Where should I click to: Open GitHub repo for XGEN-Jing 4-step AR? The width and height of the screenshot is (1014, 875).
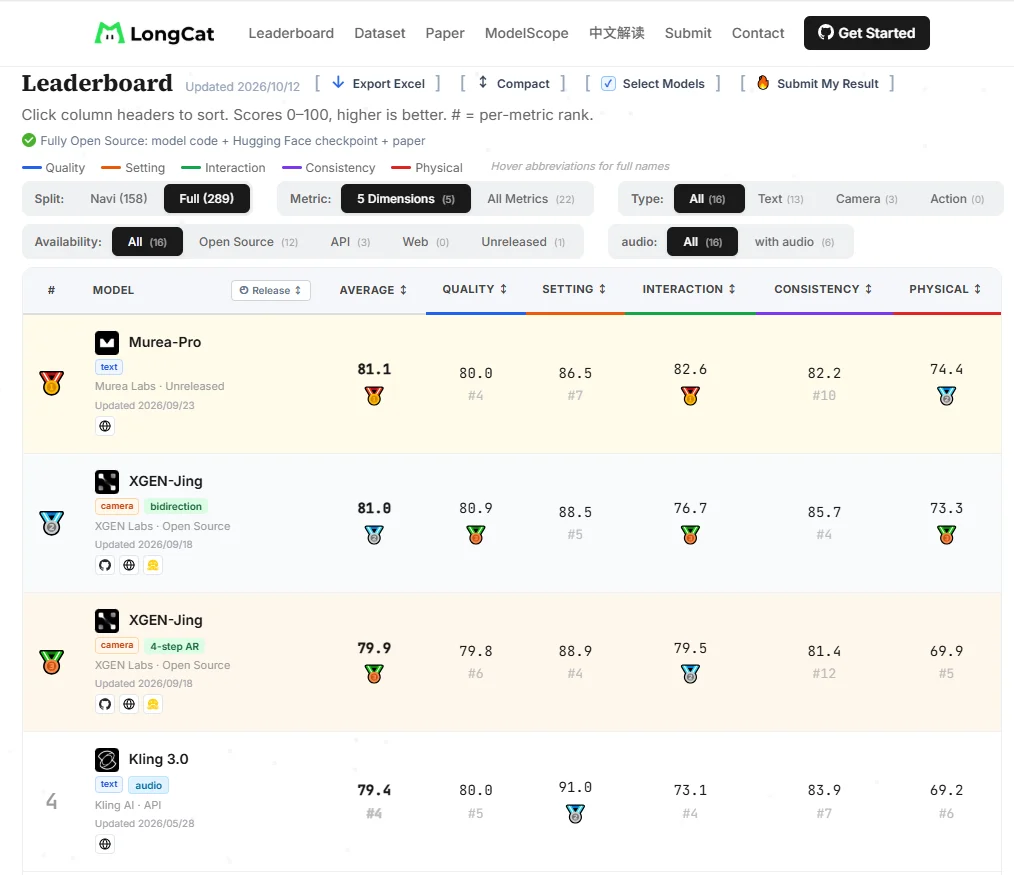point(105,704)
